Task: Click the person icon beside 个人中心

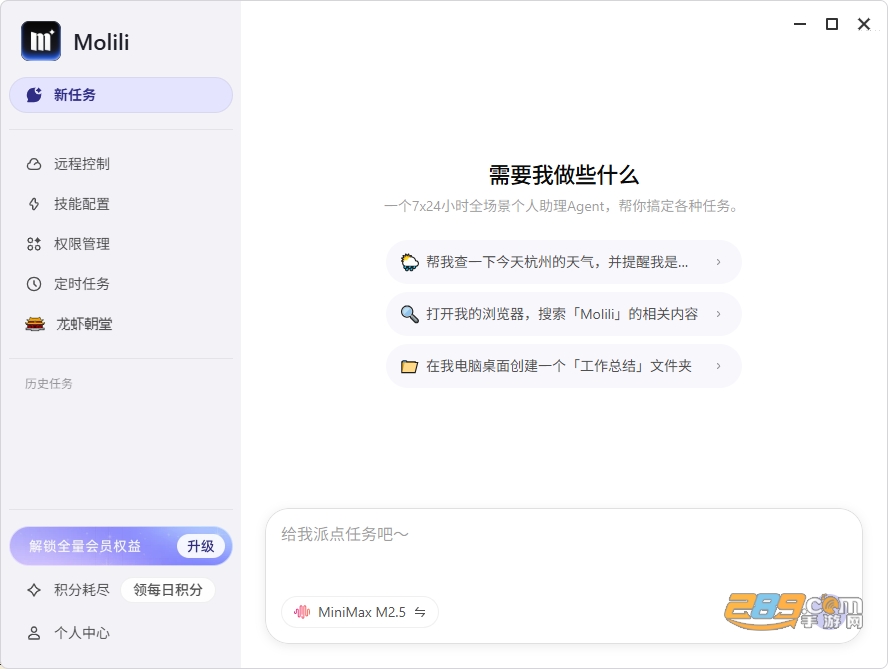Action: click(x=34, y=633)
